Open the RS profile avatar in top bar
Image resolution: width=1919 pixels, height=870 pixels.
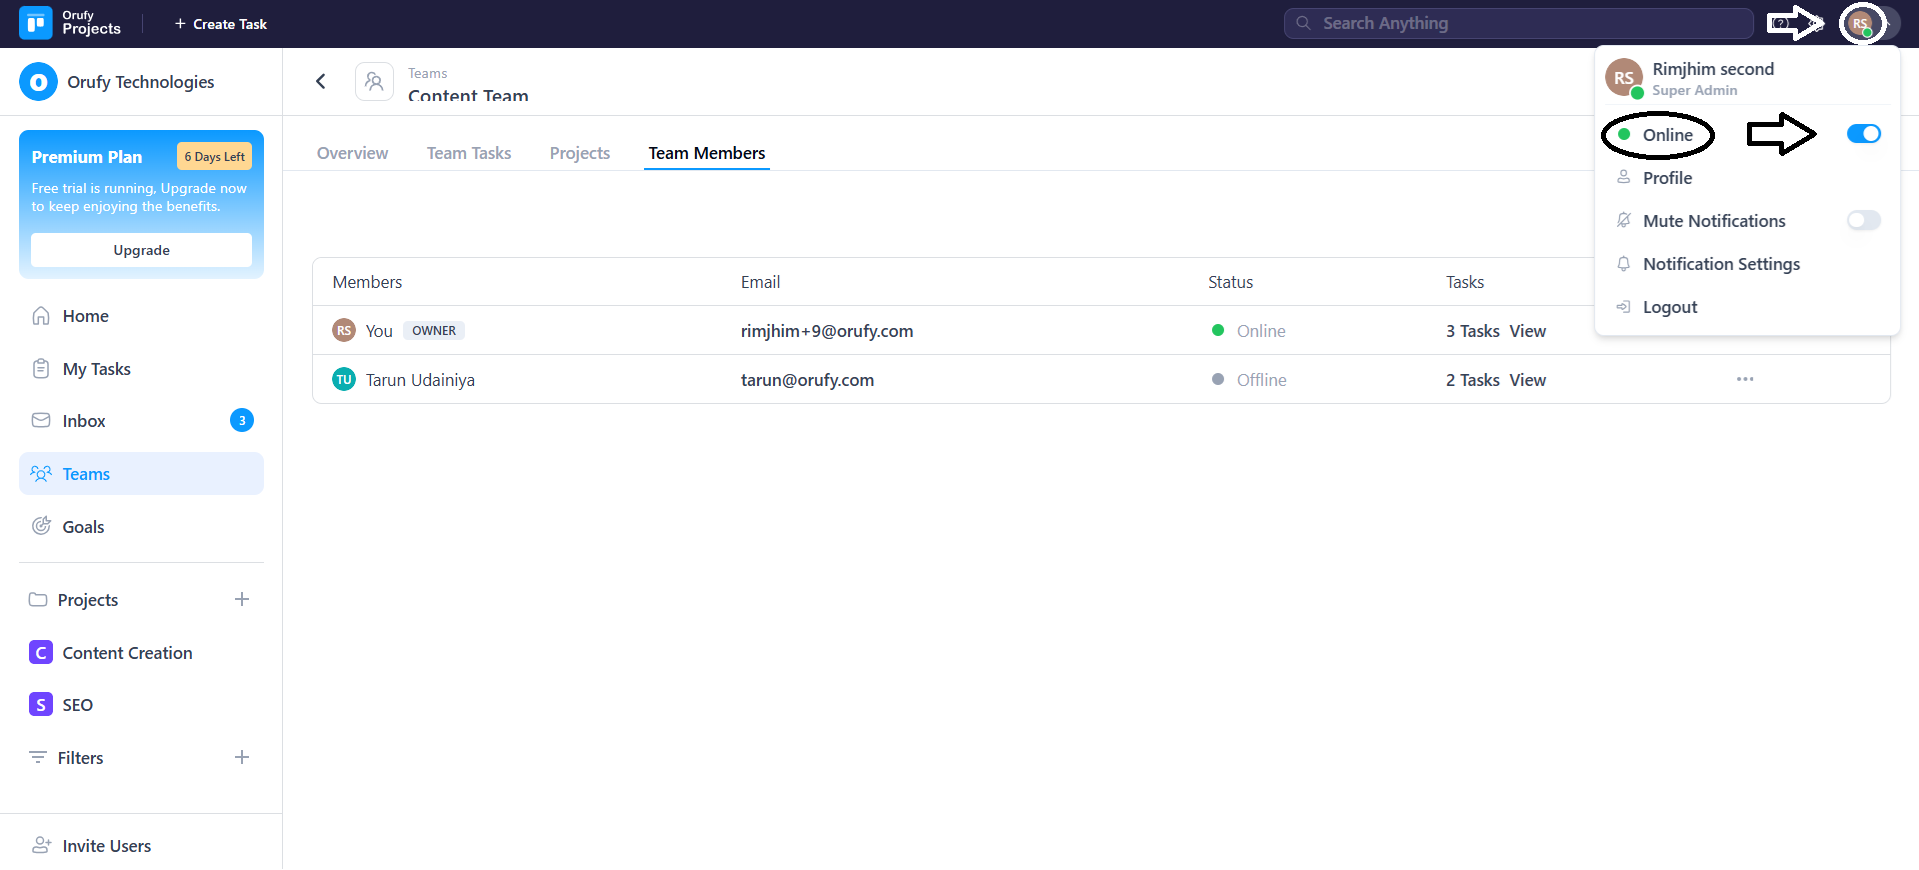point(1860,24)
